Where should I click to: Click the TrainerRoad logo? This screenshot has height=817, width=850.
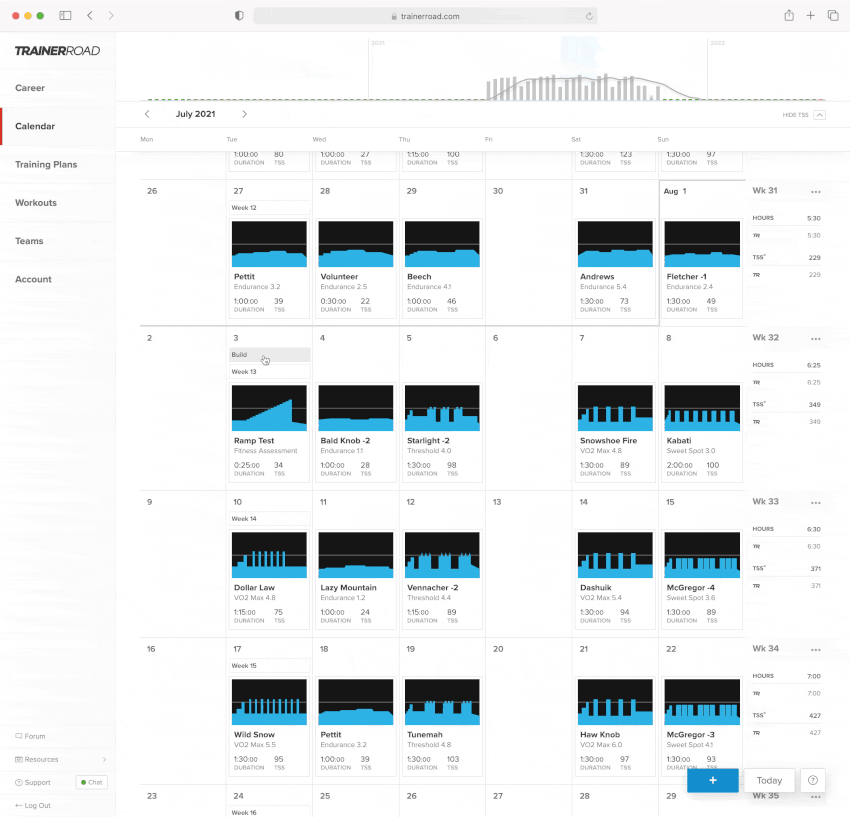[x=57, y=51]
